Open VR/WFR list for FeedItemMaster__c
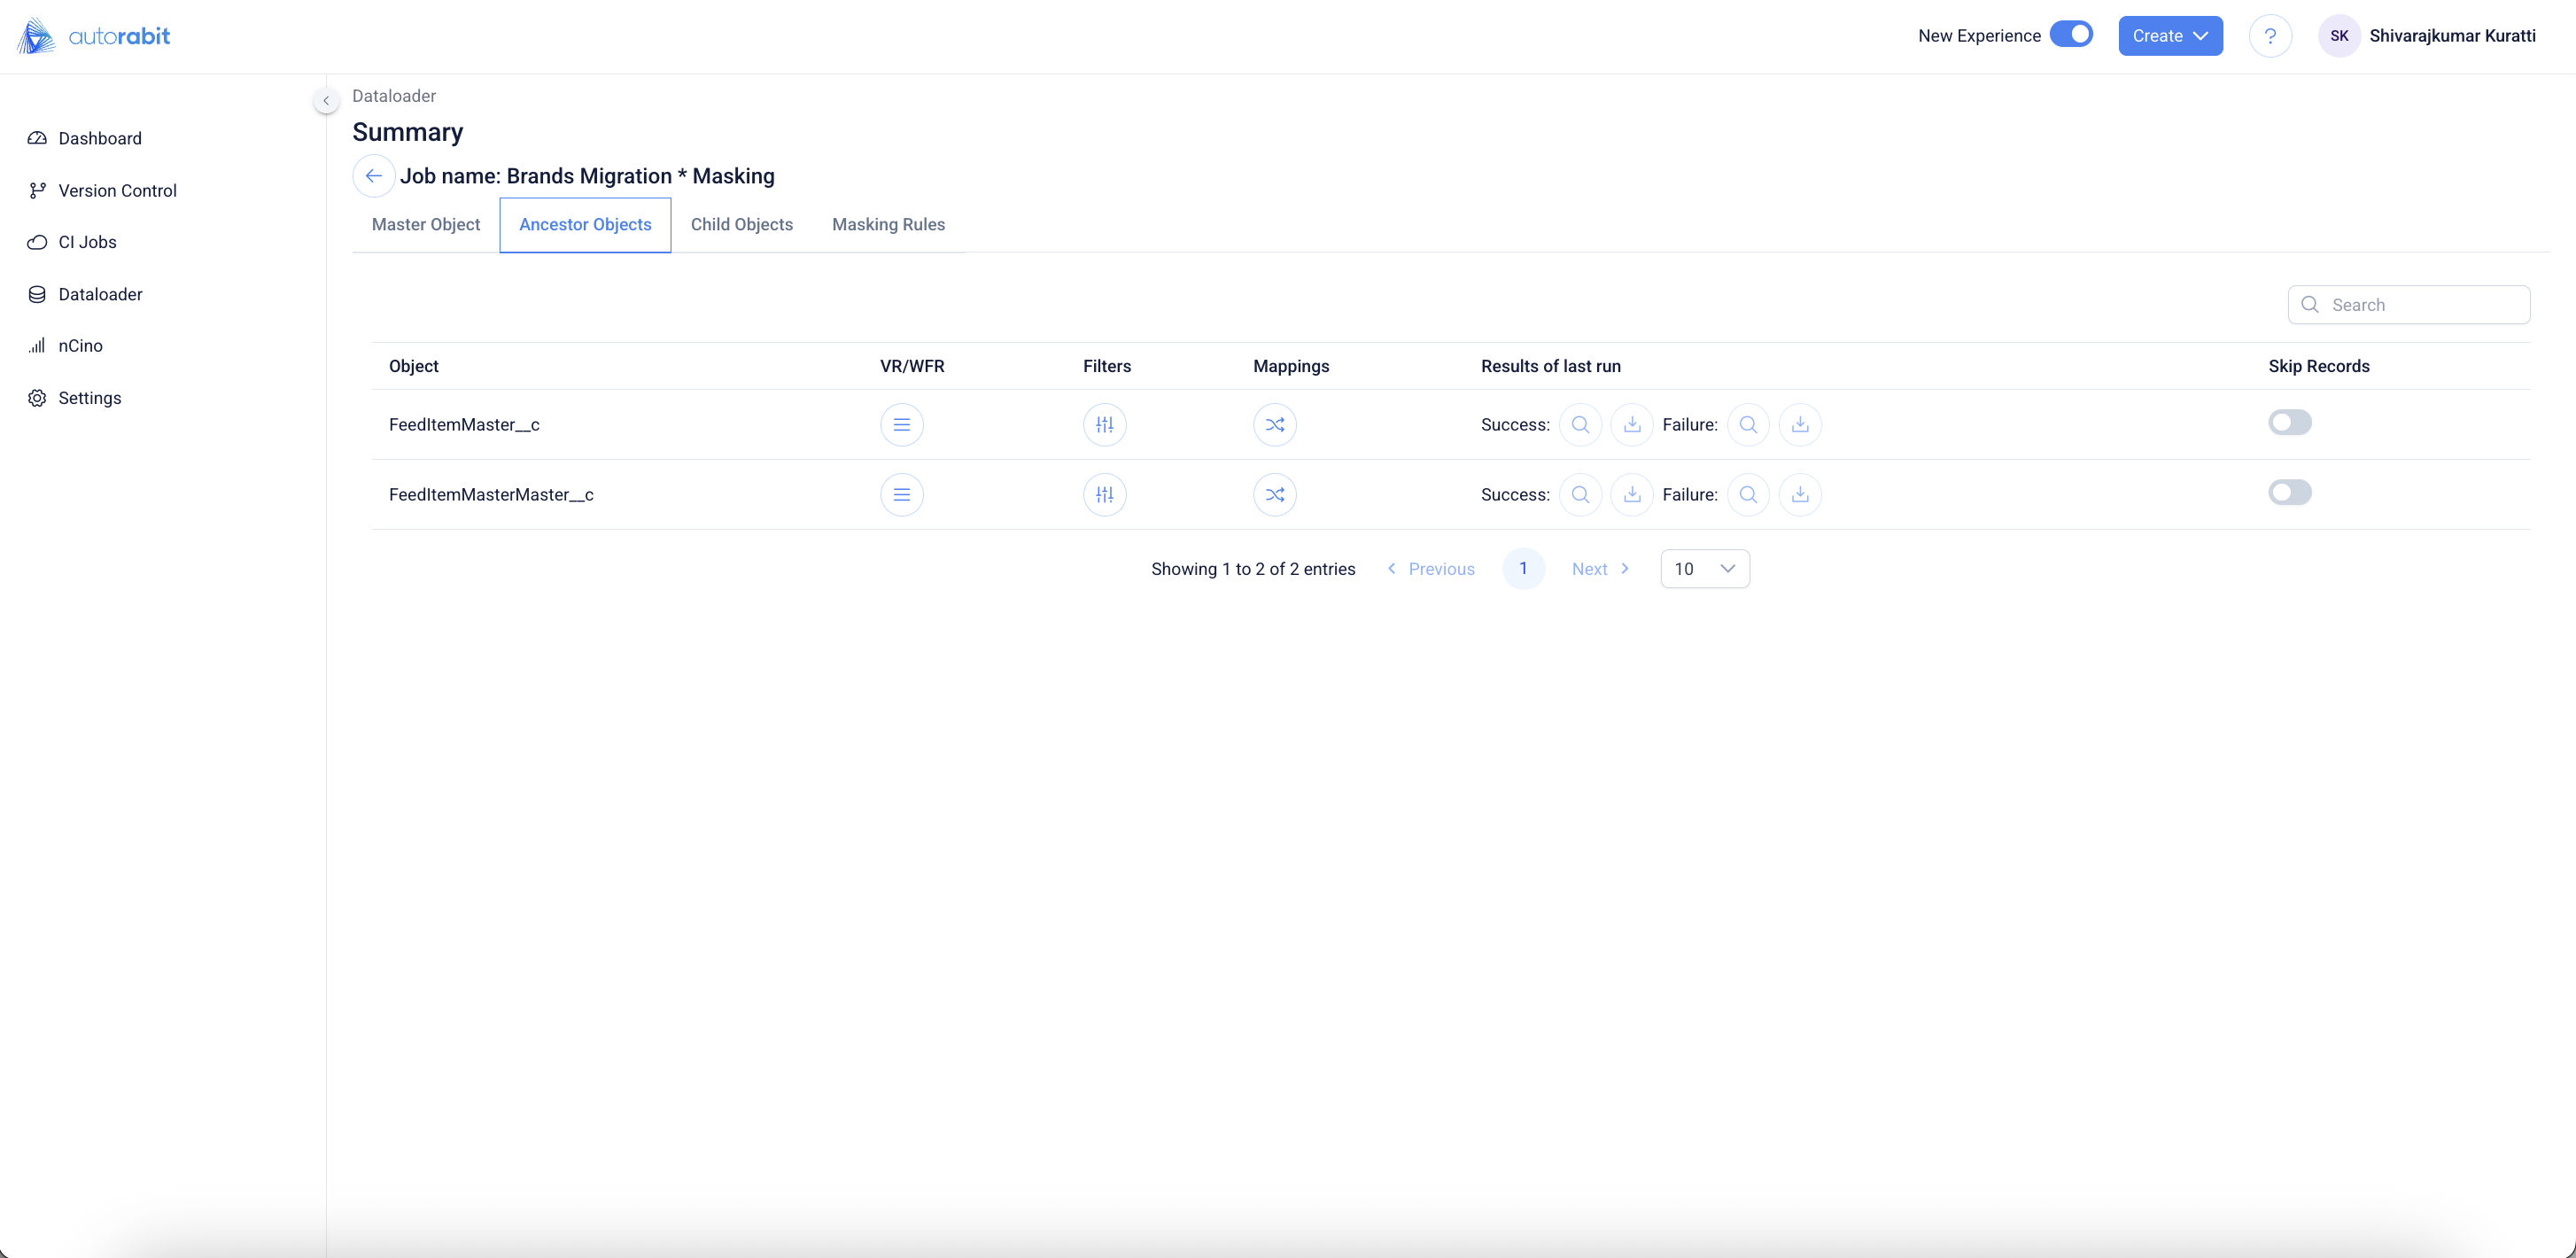 [901, 424]
